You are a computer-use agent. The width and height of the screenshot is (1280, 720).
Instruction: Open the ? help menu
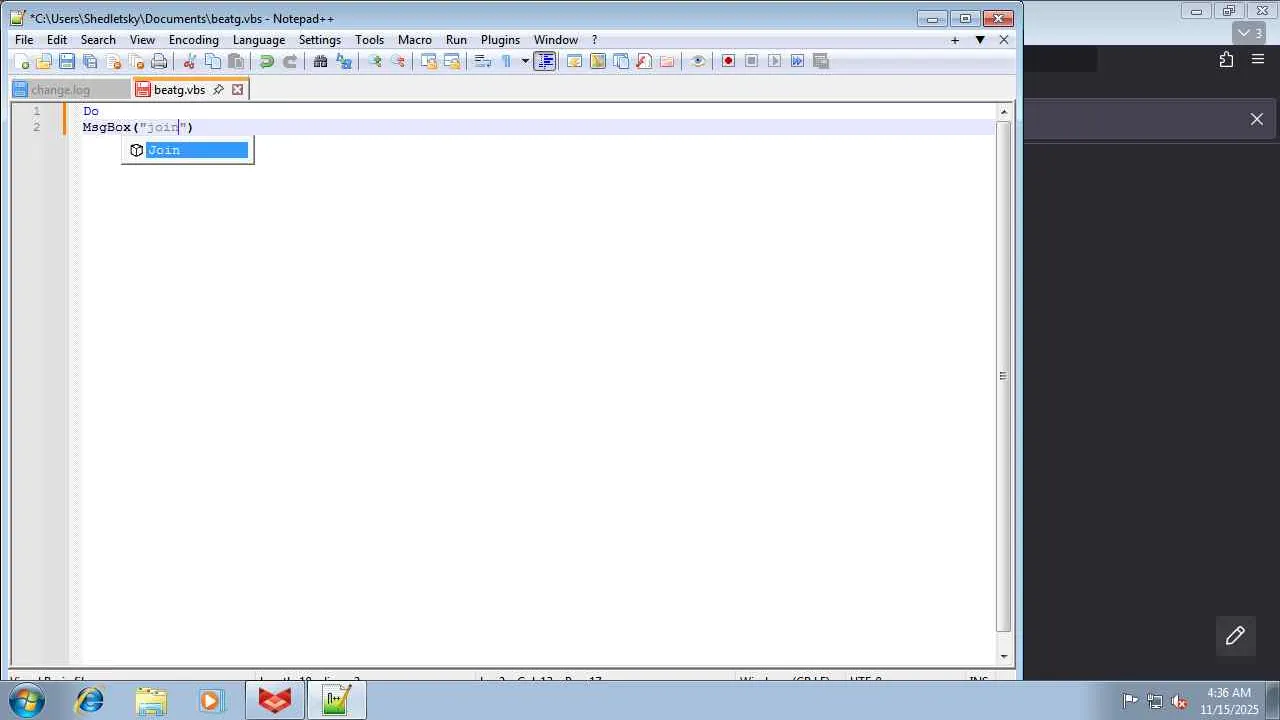tap(594, 40)
